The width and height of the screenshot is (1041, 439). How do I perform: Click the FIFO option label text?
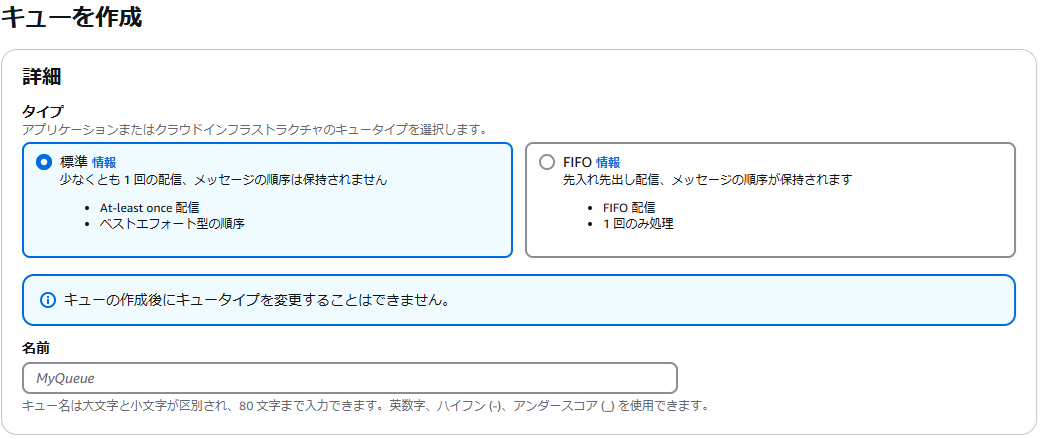[577, 161]
